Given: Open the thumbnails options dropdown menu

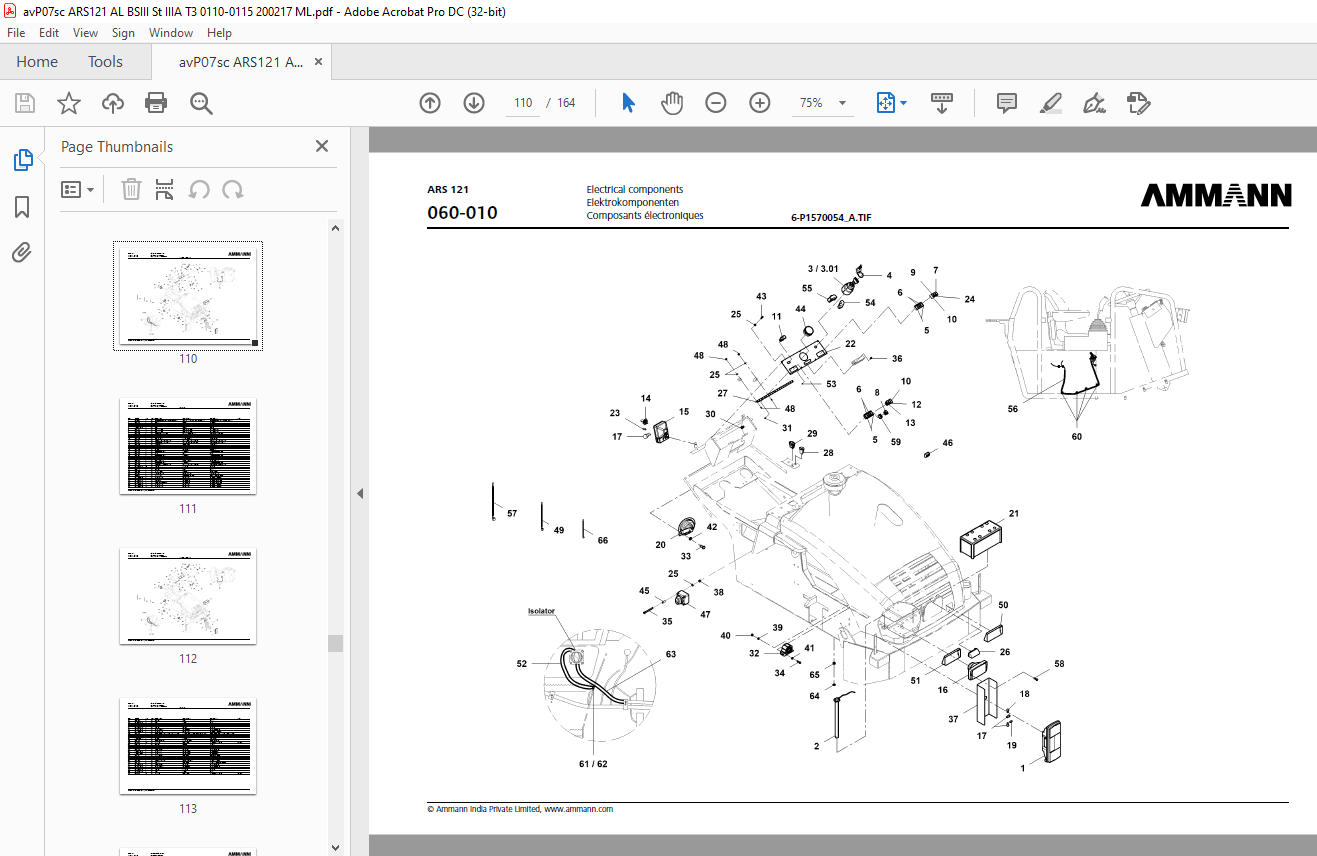Looking at the screenshot, I should [78, 189].
